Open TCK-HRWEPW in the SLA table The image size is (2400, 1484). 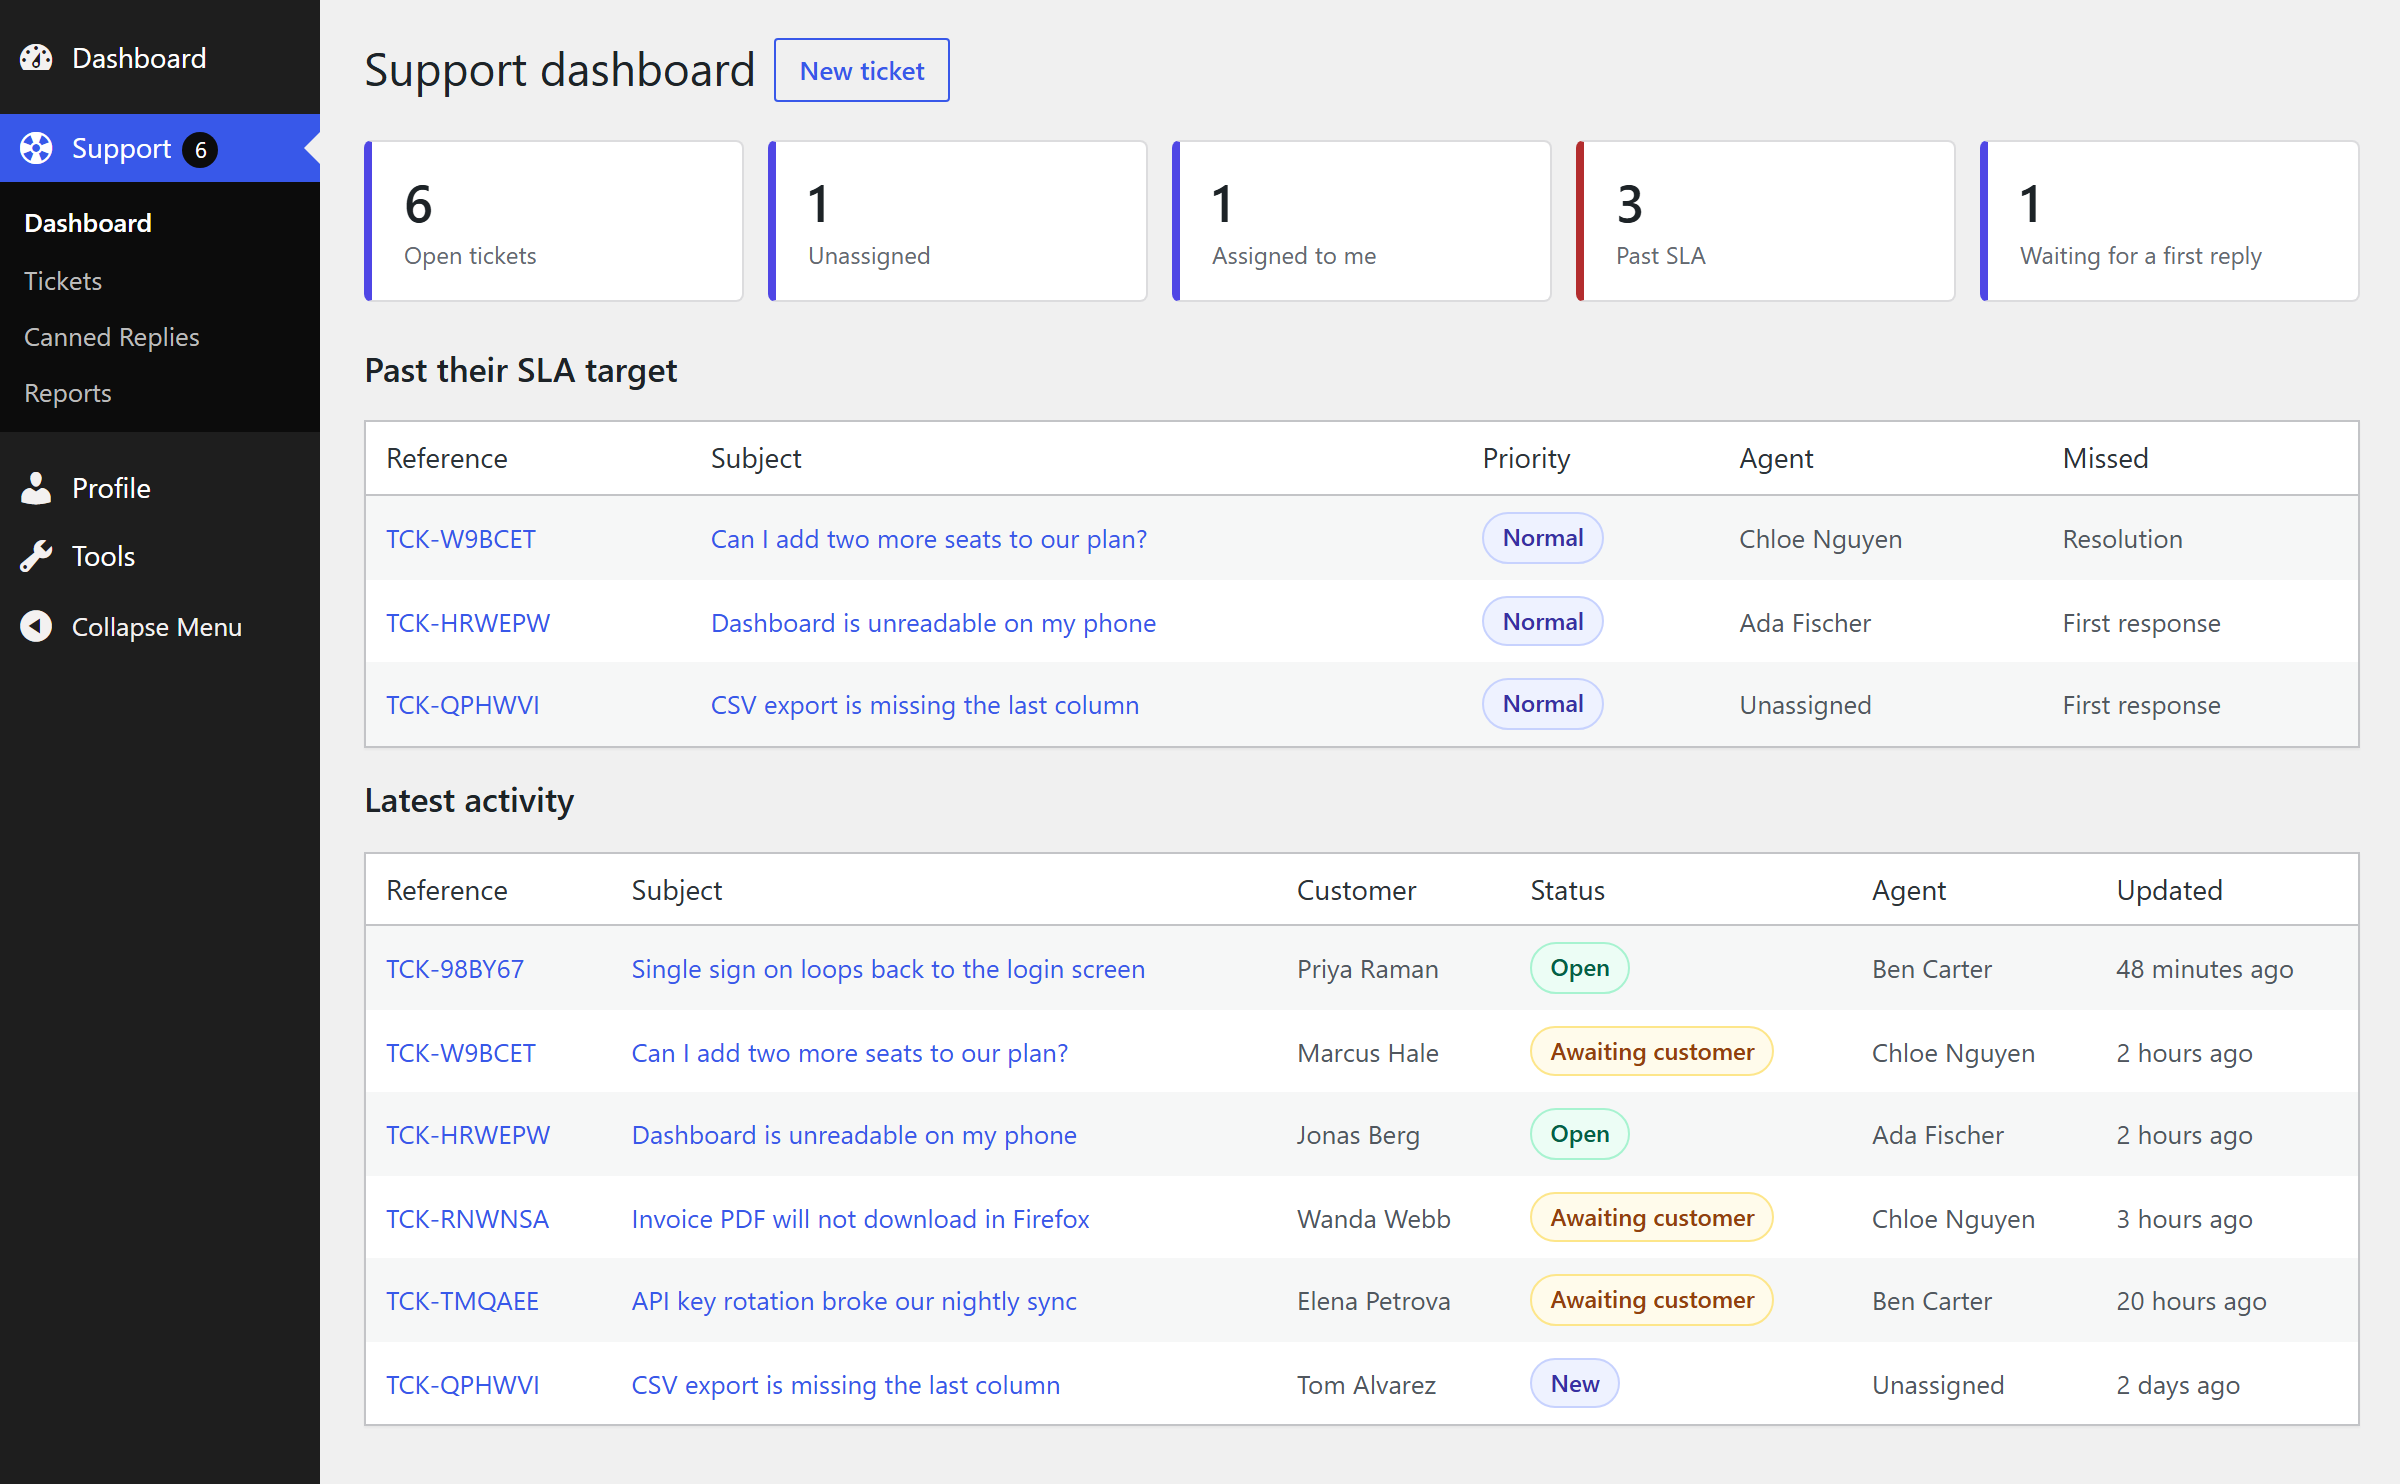pyautogui.click(x=468, y=623)
